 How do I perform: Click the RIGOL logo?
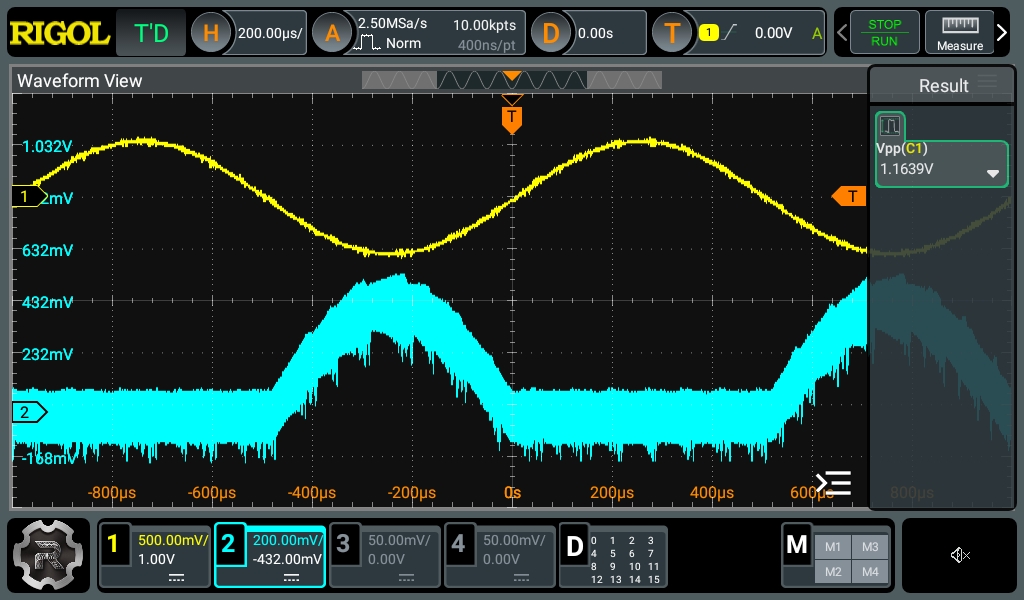point(59,33)
